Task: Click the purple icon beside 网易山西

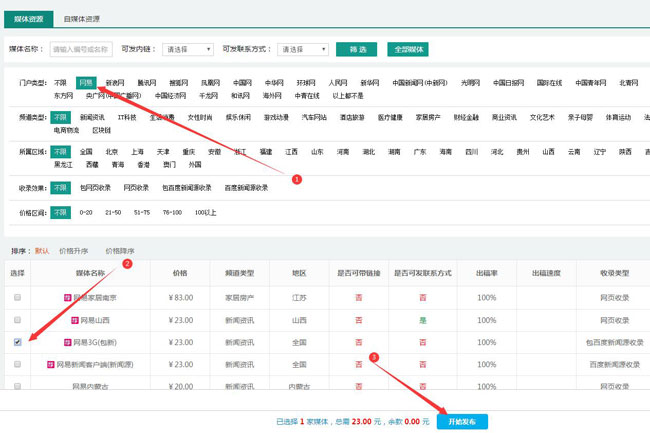Action: pyautogui.click(x=74, y=321)
